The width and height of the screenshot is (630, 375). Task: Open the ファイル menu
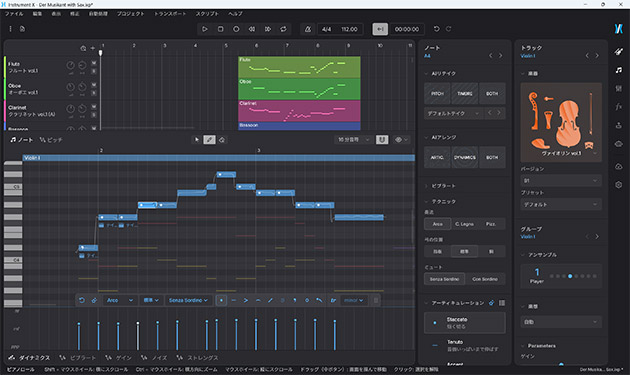[x=14, y=14]
